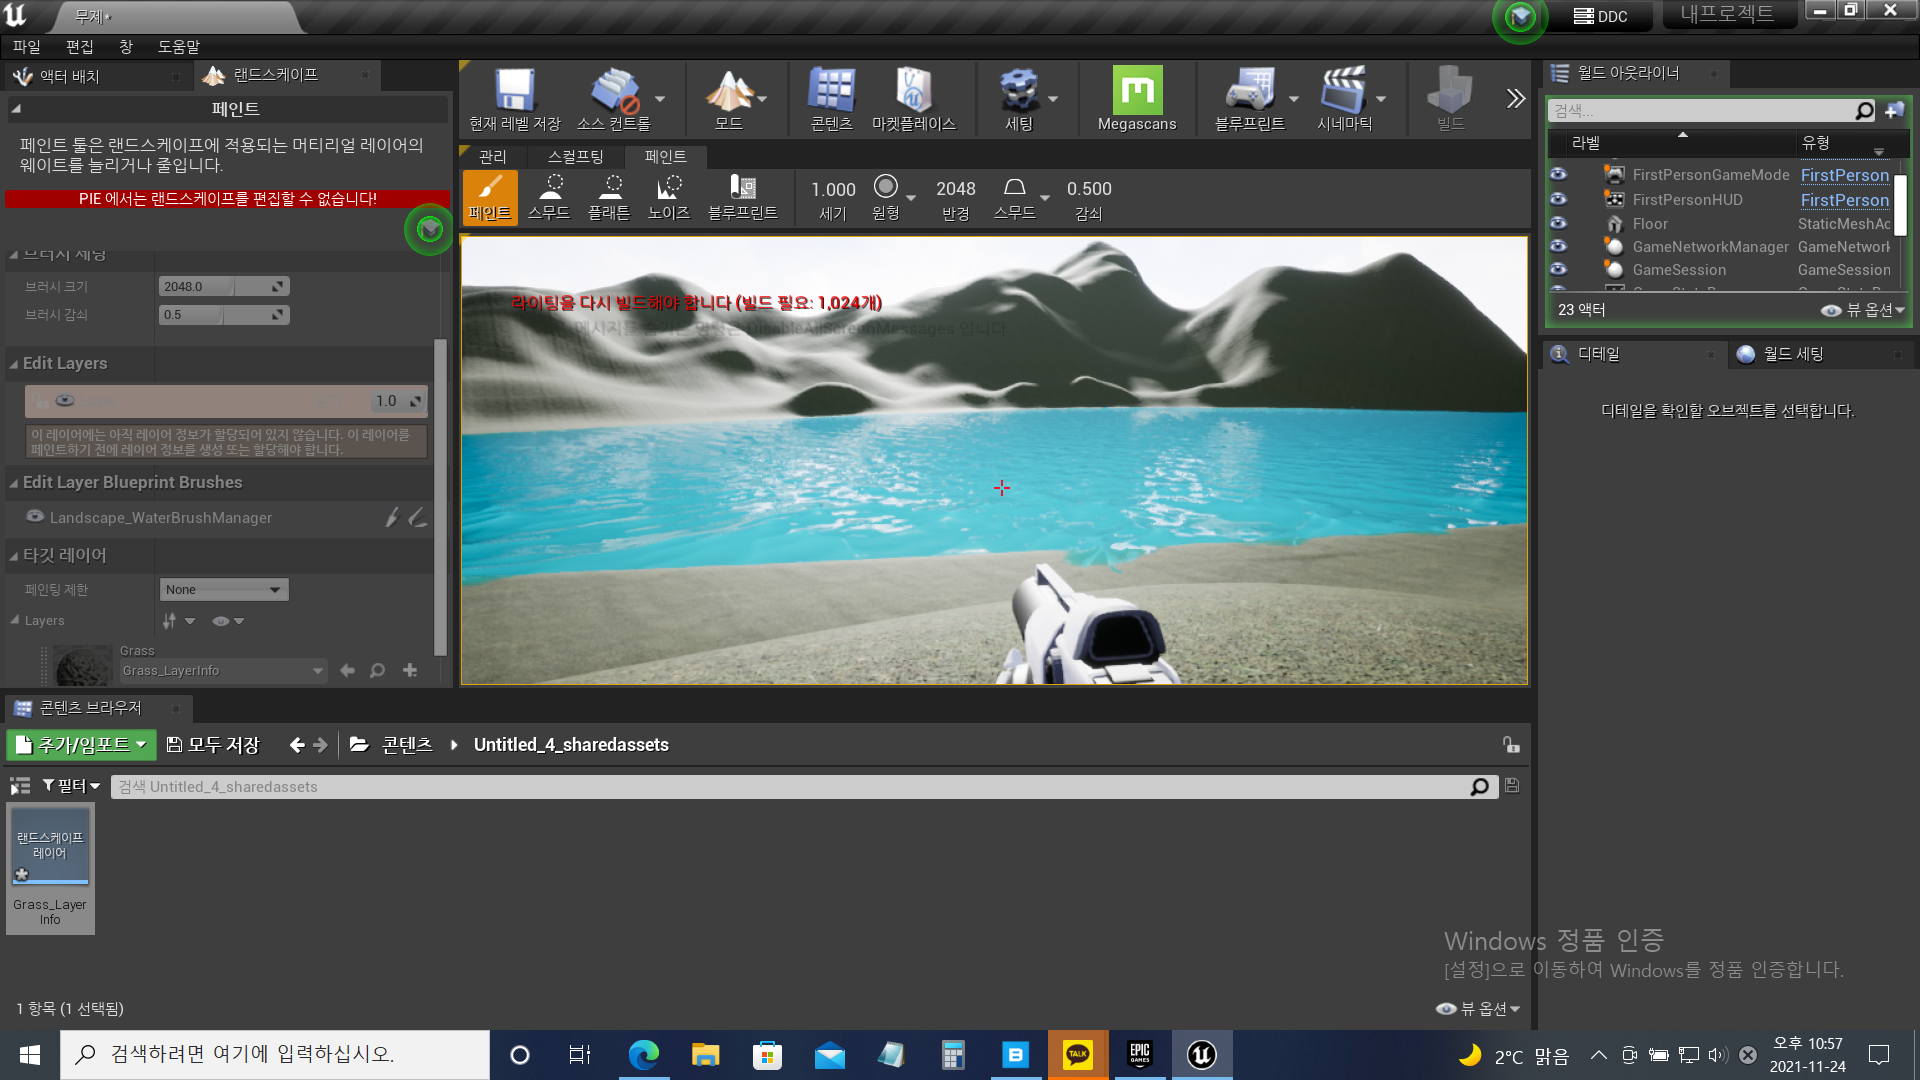Open the filter (필터) dropdown in the content browser
The image size is (1920, 1080).
[71, 787]
